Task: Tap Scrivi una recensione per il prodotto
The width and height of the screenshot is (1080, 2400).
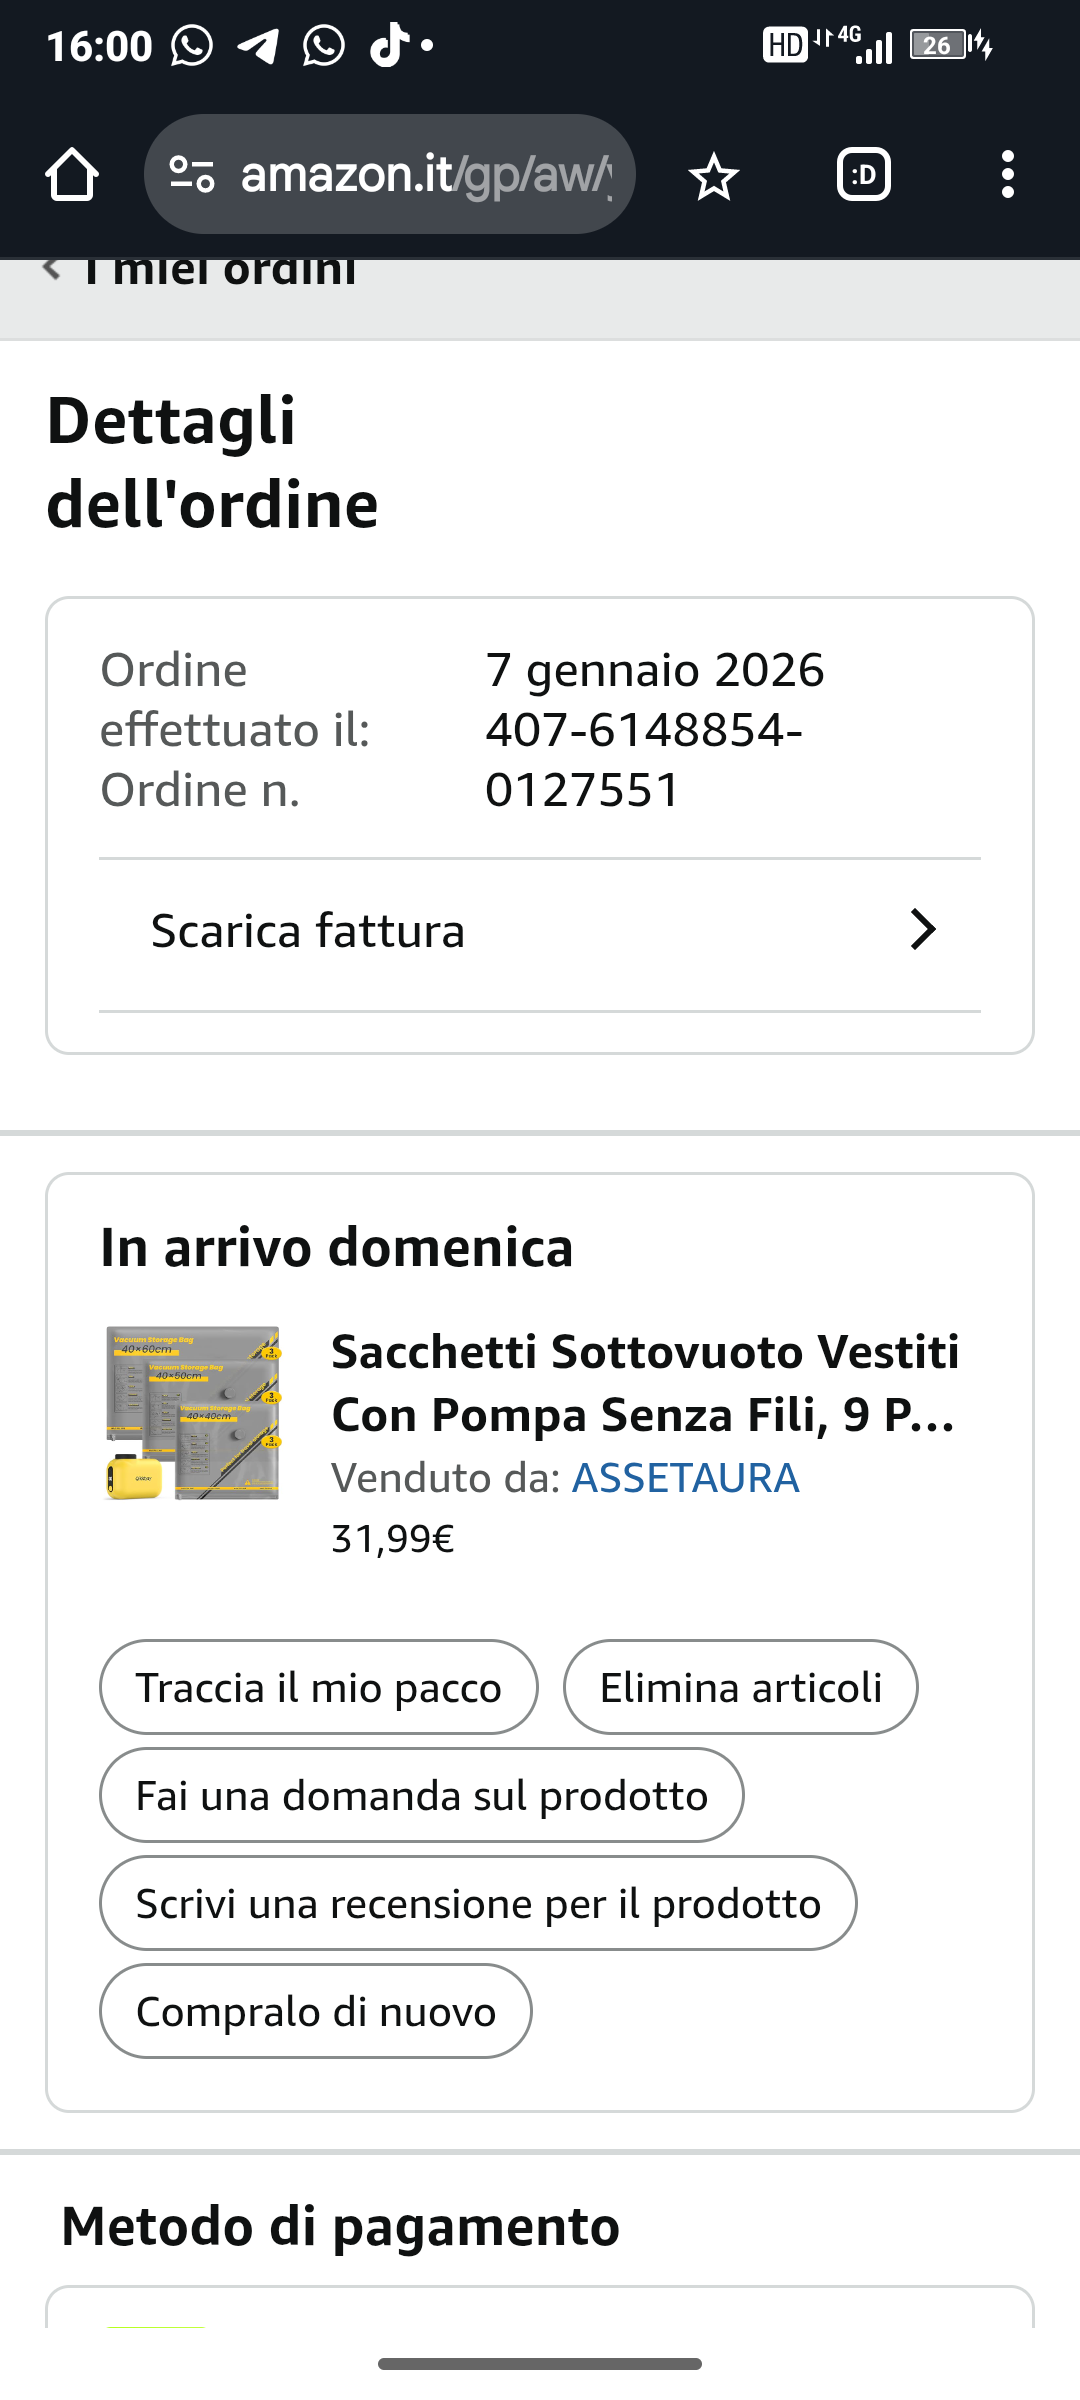Action: (x=478, y=1903)
